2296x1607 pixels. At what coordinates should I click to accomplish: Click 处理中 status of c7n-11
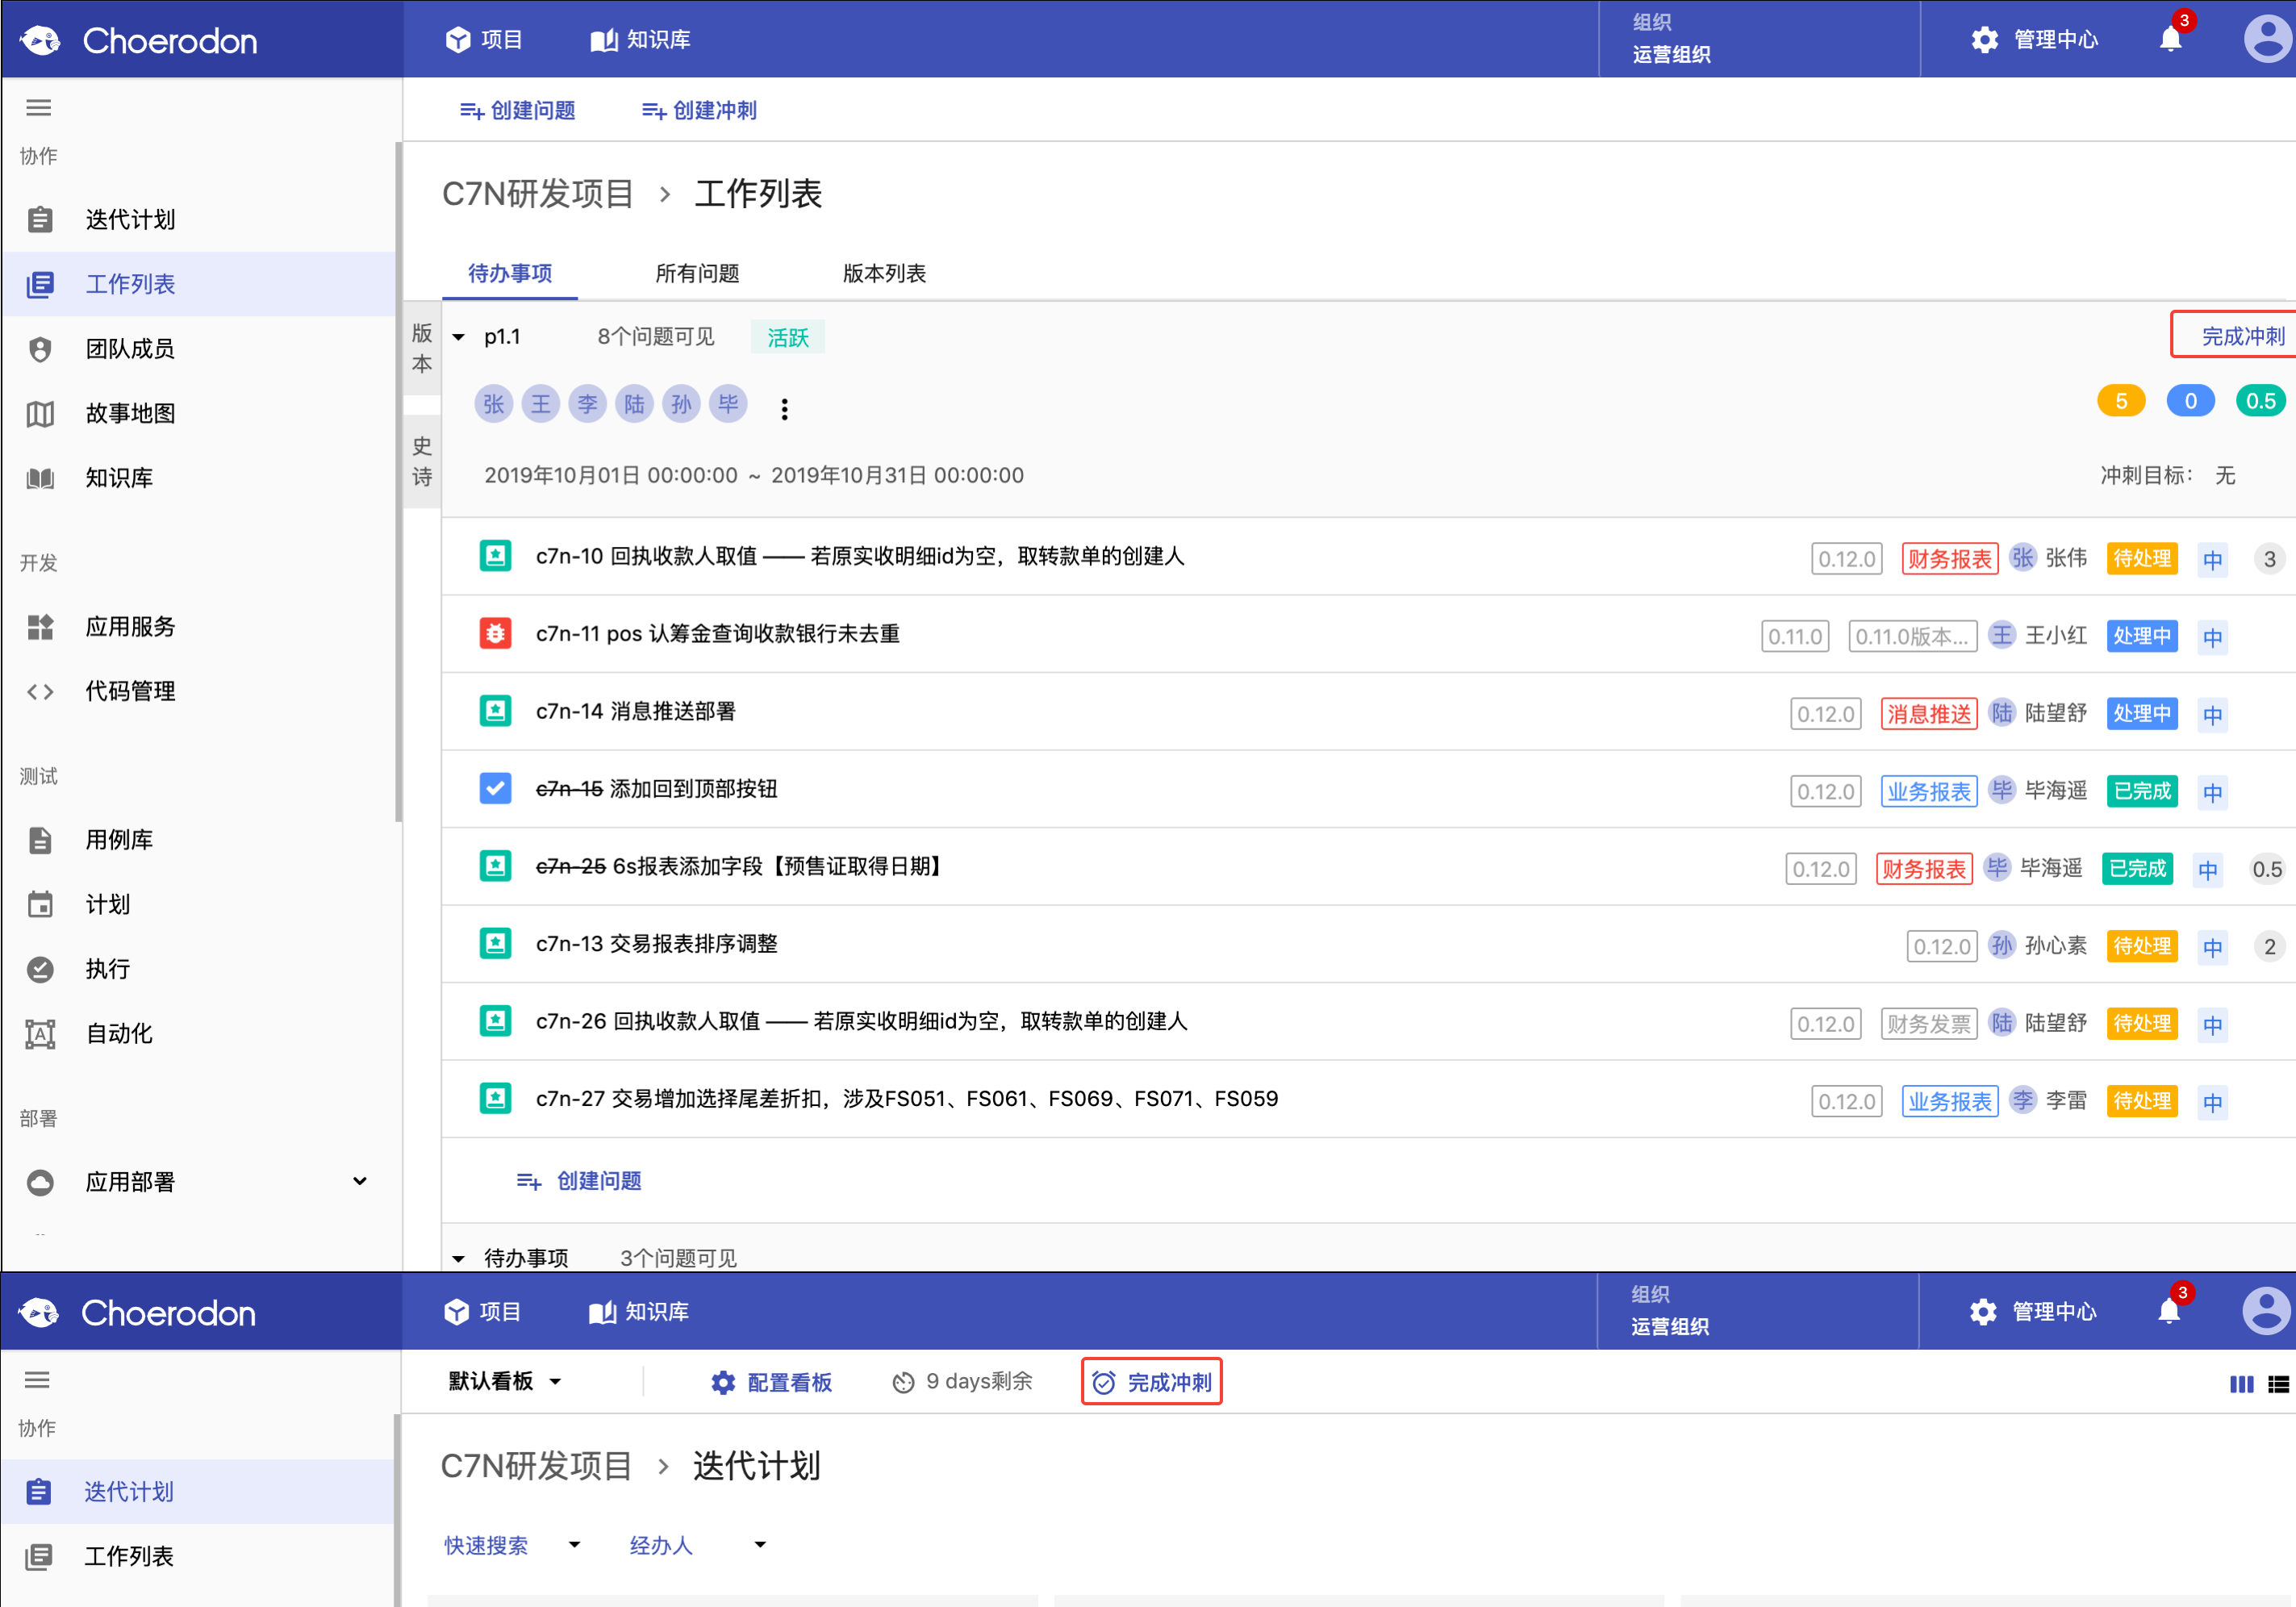(2142, 636)
